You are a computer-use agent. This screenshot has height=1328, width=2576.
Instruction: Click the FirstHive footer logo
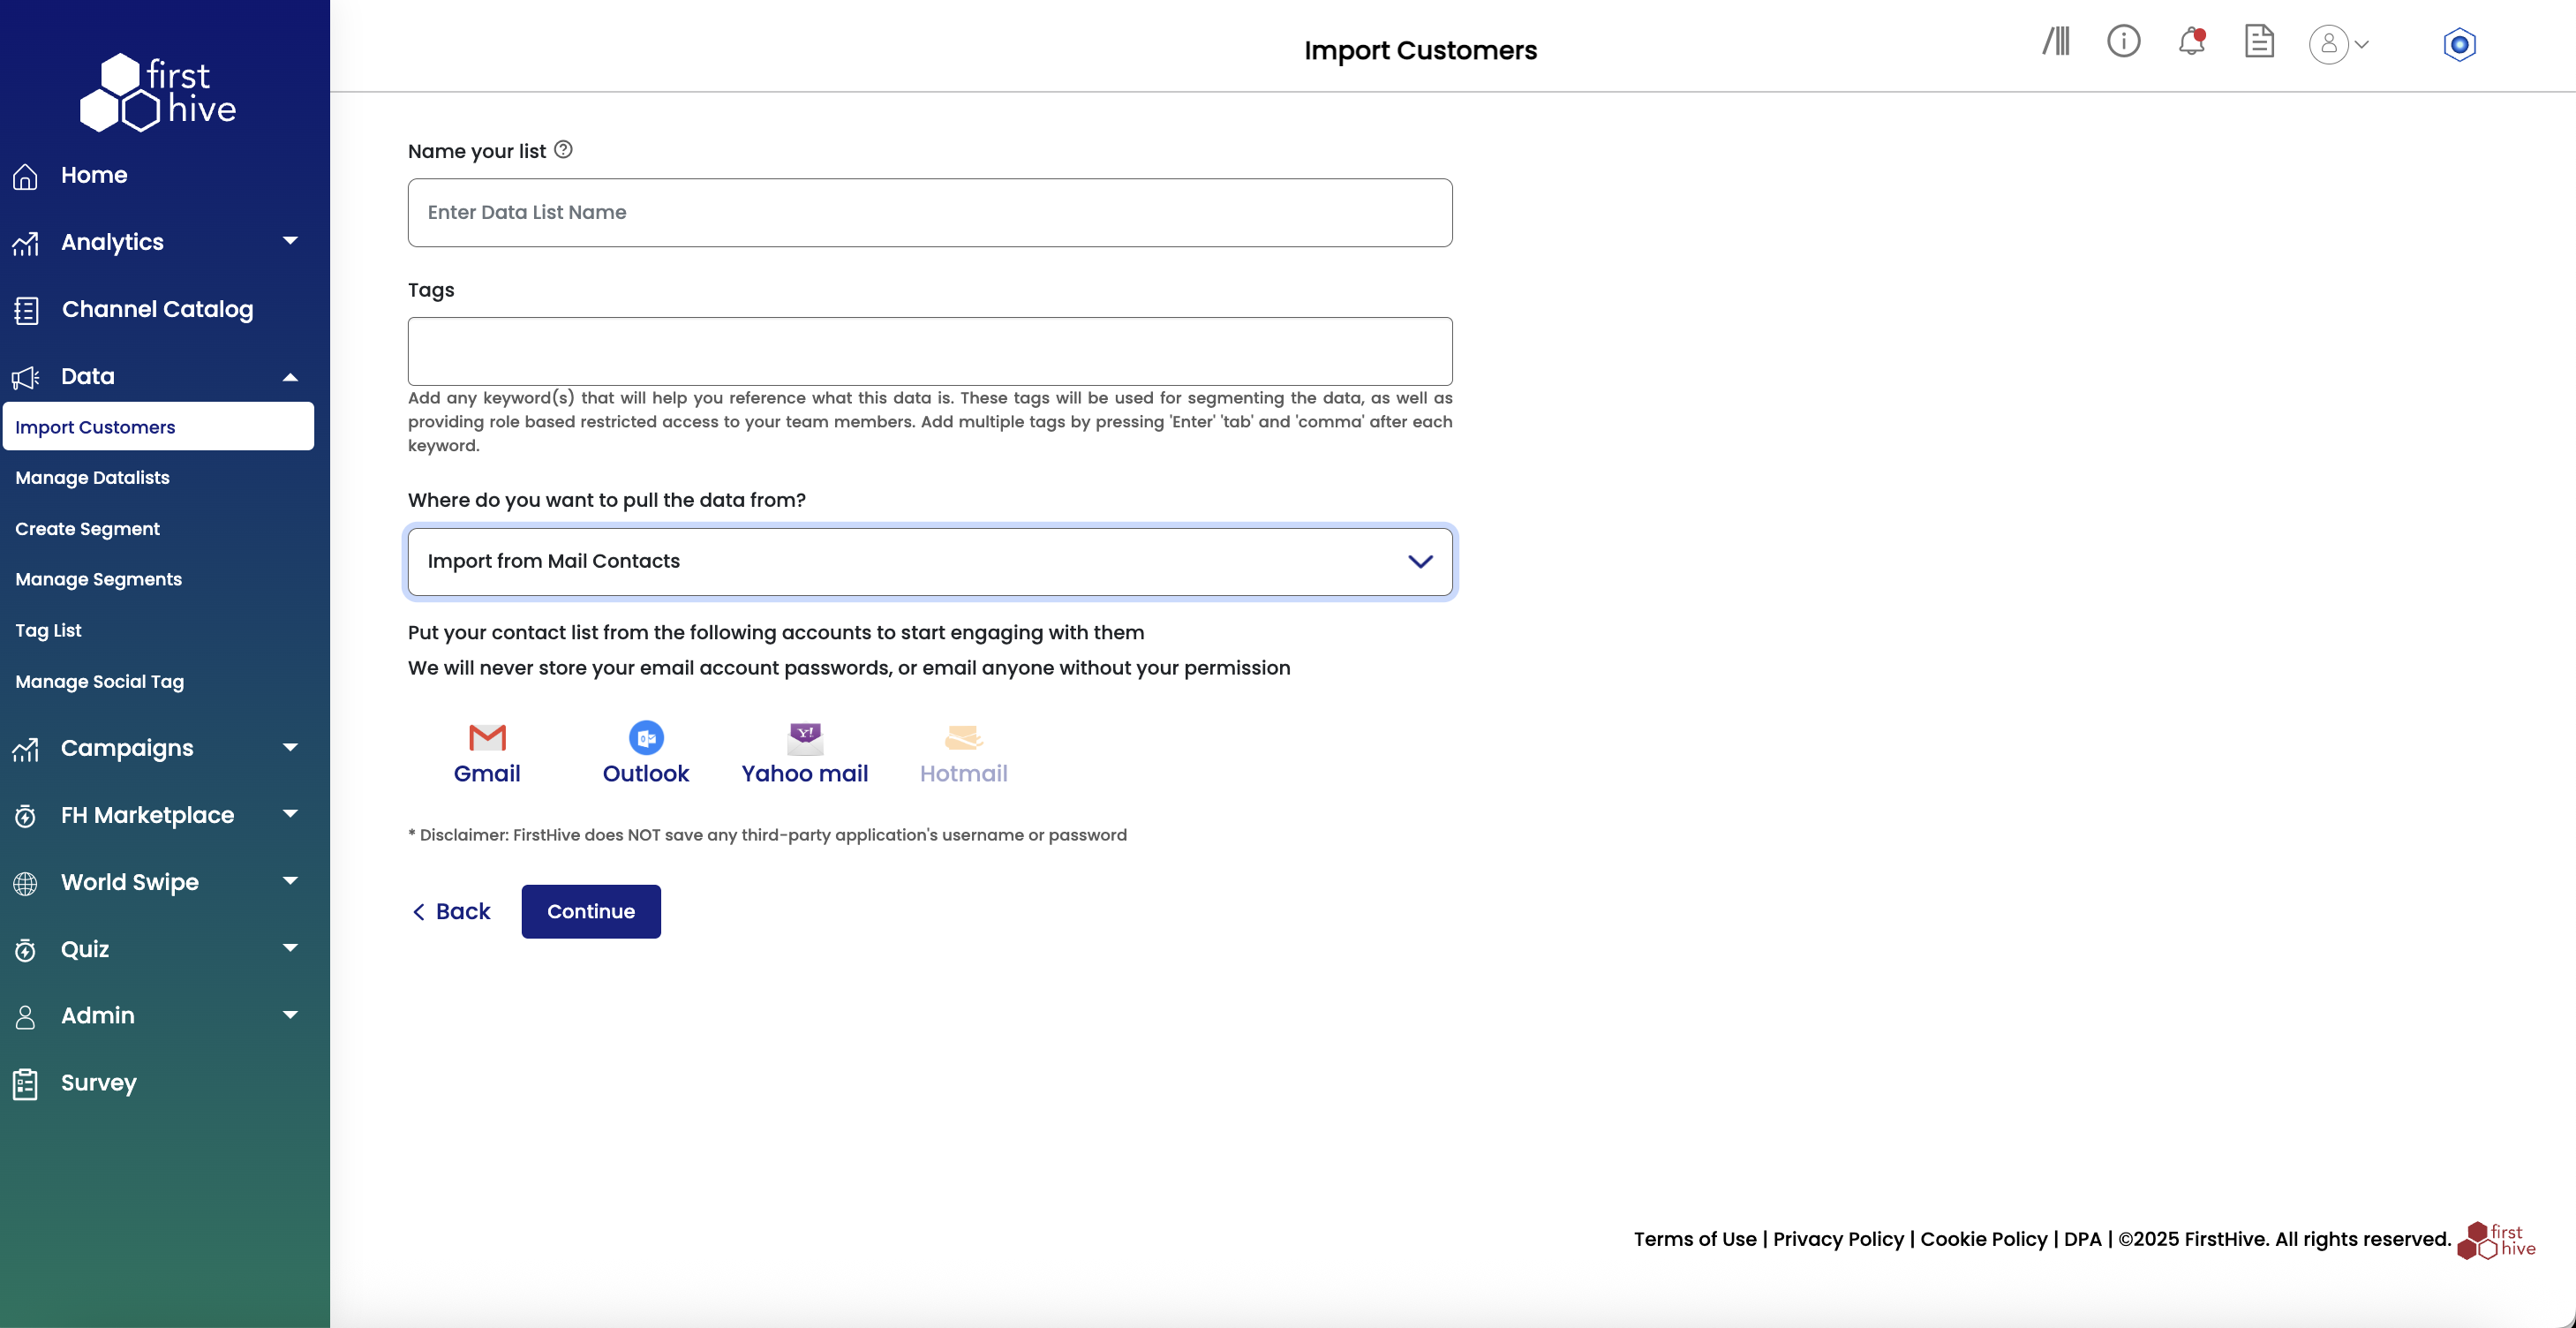tap(2497, 1240)
